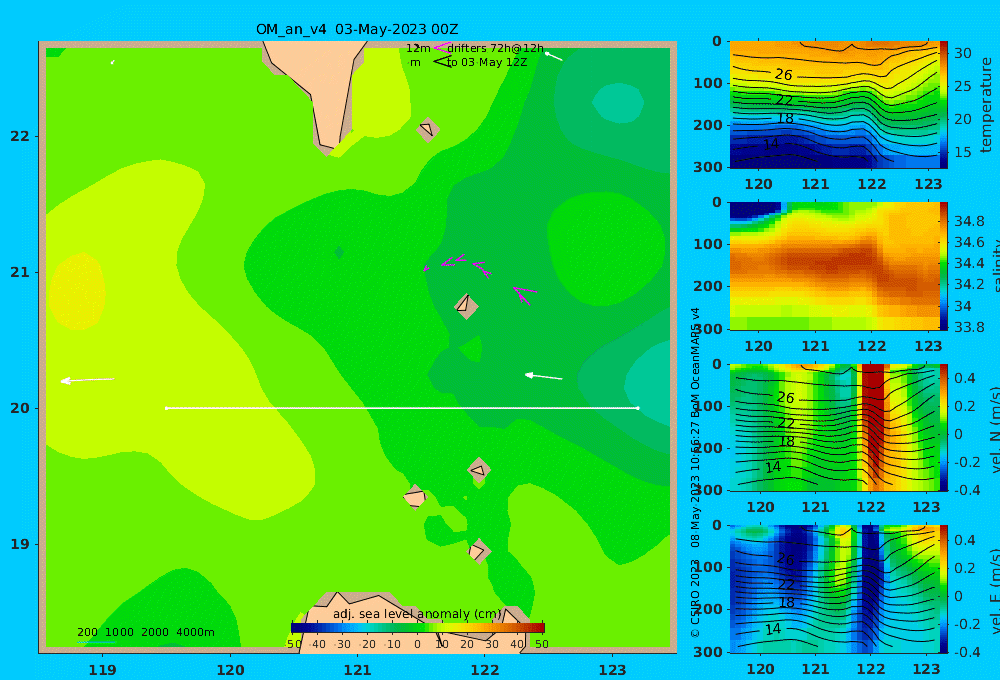Image resolution: width=1000 pixels, height=680 pixels.
Task: Click the 'salinity' colorbar axis label
Action: tap(995, 266)
